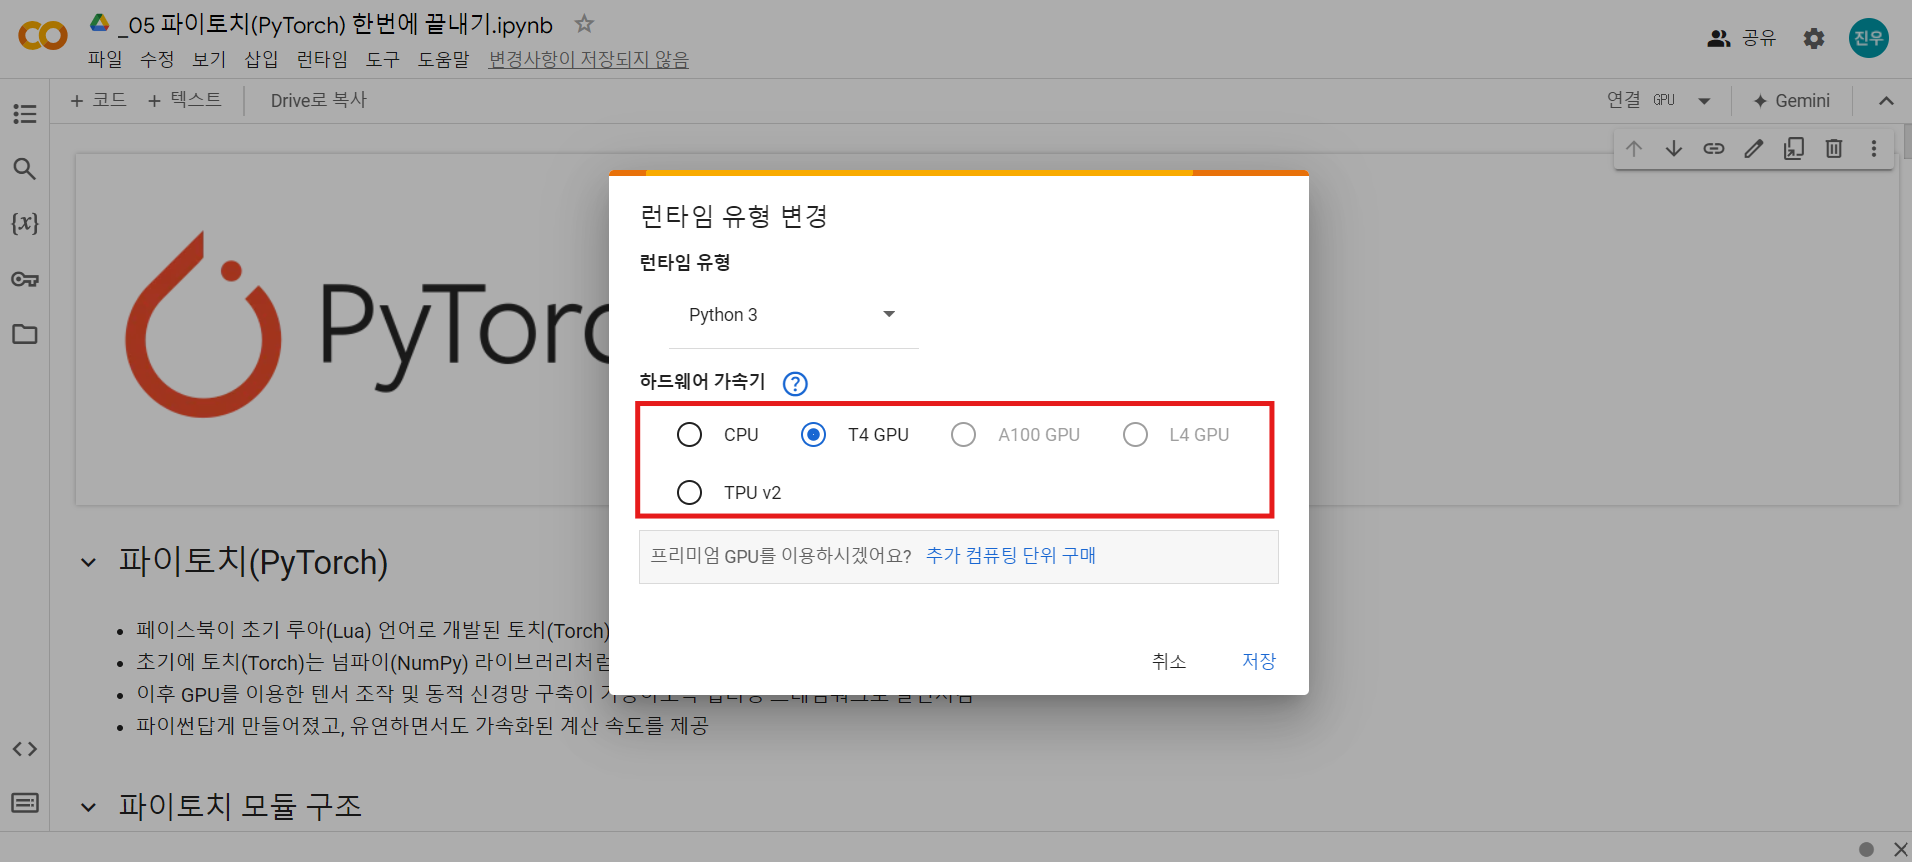
Task: Collapse the 파이토치 모듈 구조 section
Action: point(89,807)
